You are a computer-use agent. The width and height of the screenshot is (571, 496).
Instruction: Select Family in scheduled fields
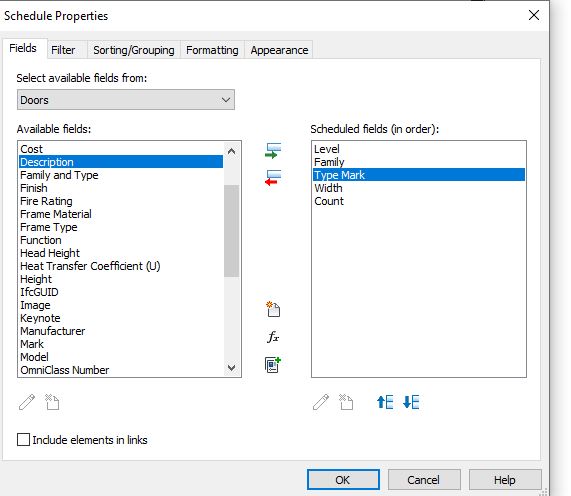tap(419, 162)
